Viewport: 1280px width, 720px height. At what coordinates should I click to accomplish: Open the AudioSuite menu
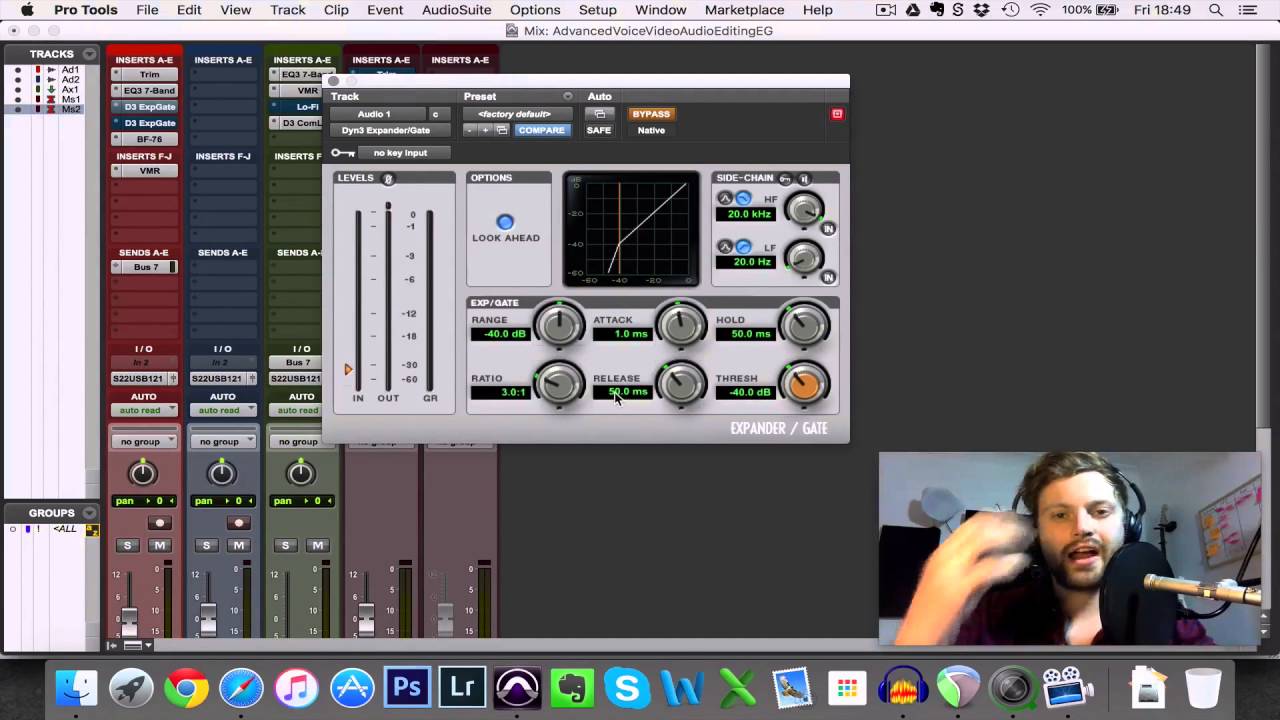point(457,10)
